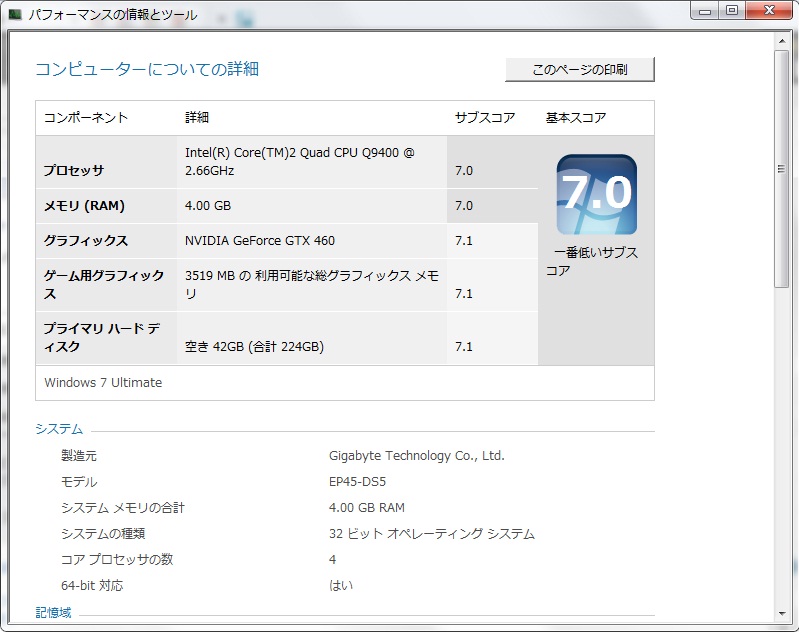799x633 pixels.
Task: Select the 'プロセッサ' row label
Action: (74, 170)
